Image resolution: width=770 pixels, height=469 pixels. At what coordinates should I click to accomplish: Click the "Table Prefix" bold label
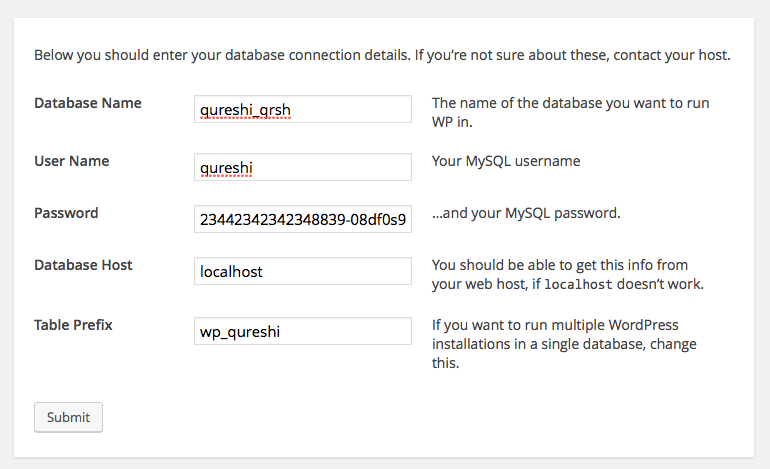tap(73, 325)
